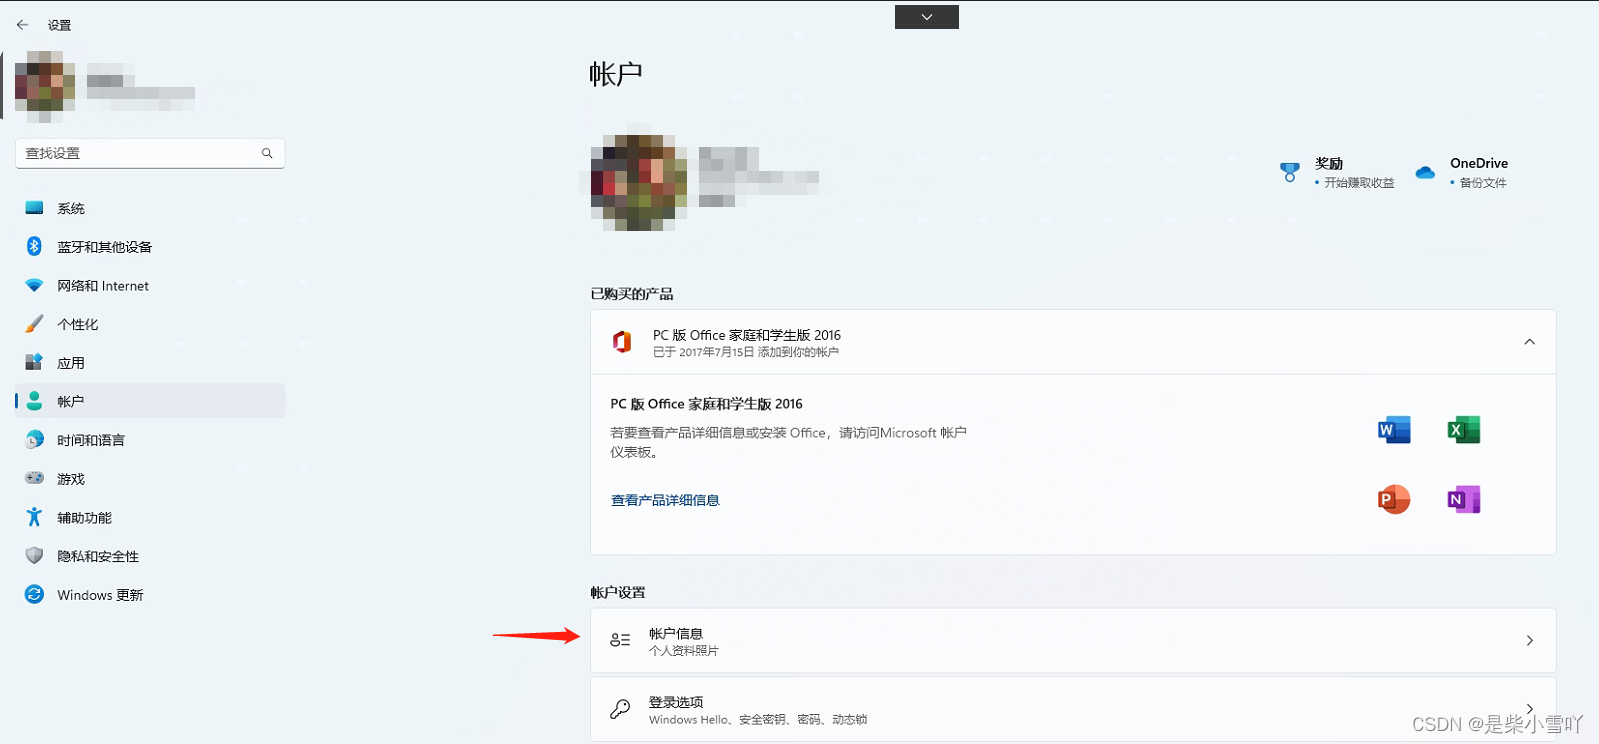Click the Windows 更新 refresh icon
This screenshot has height=744, width=1599.
(x=34, y=594)
